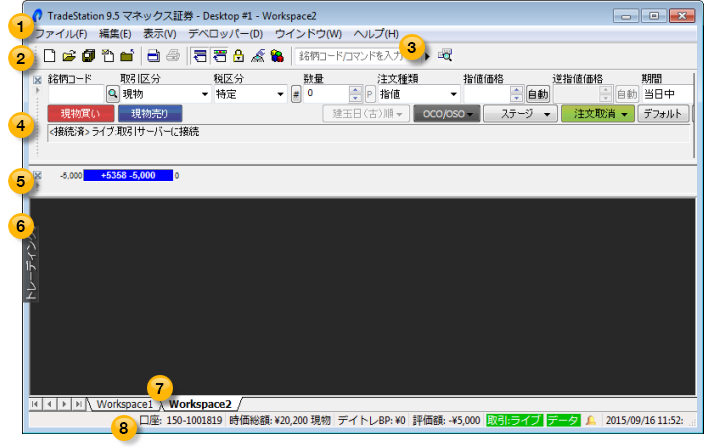The width and height of the screenshot is (704, 448).
Task: Open the OCO/OSO dropdown button
Action: (x=447, y=114)
